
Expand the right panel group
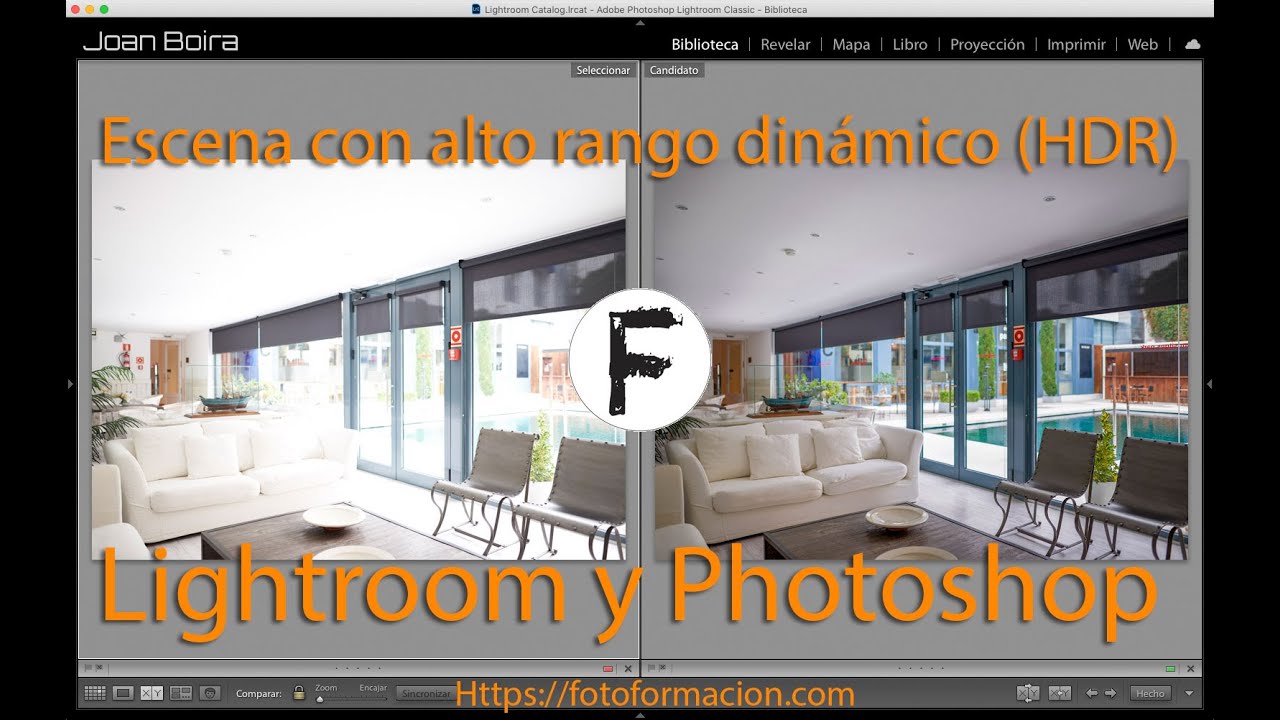pos(1209,383)
